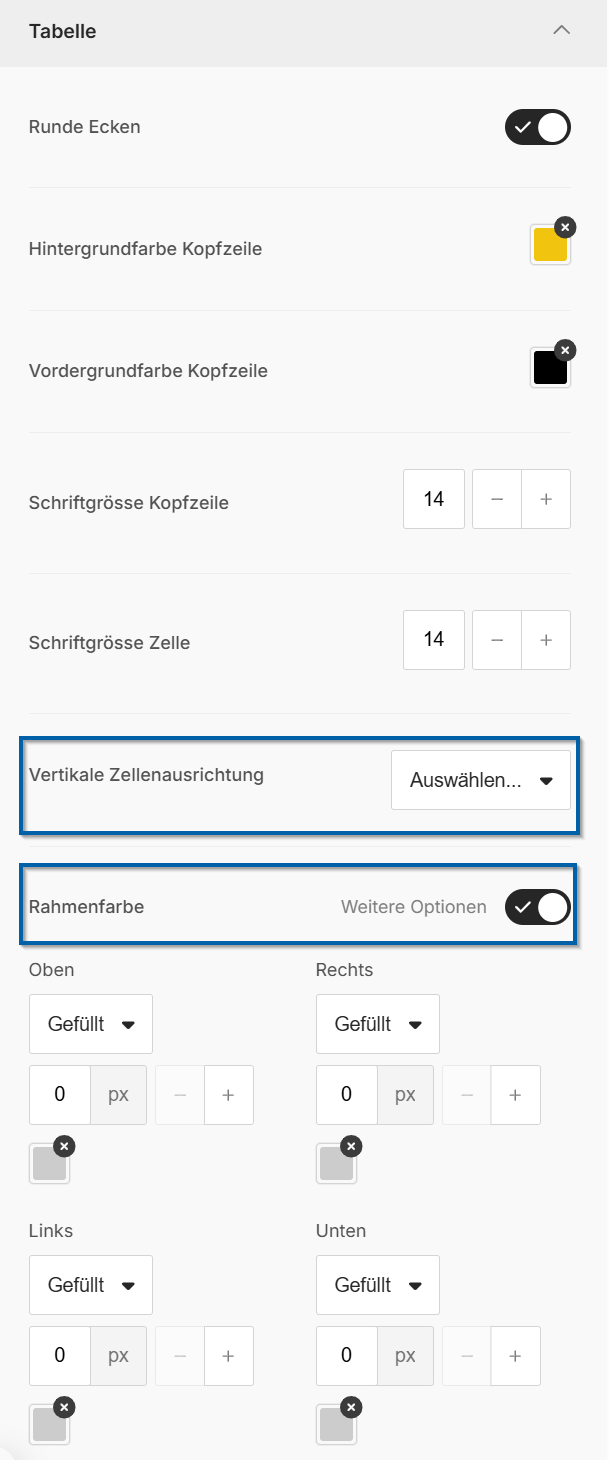Remove the Rechts border color with X icon
Screen dimensions: 609x1460
pos(350,1146)
